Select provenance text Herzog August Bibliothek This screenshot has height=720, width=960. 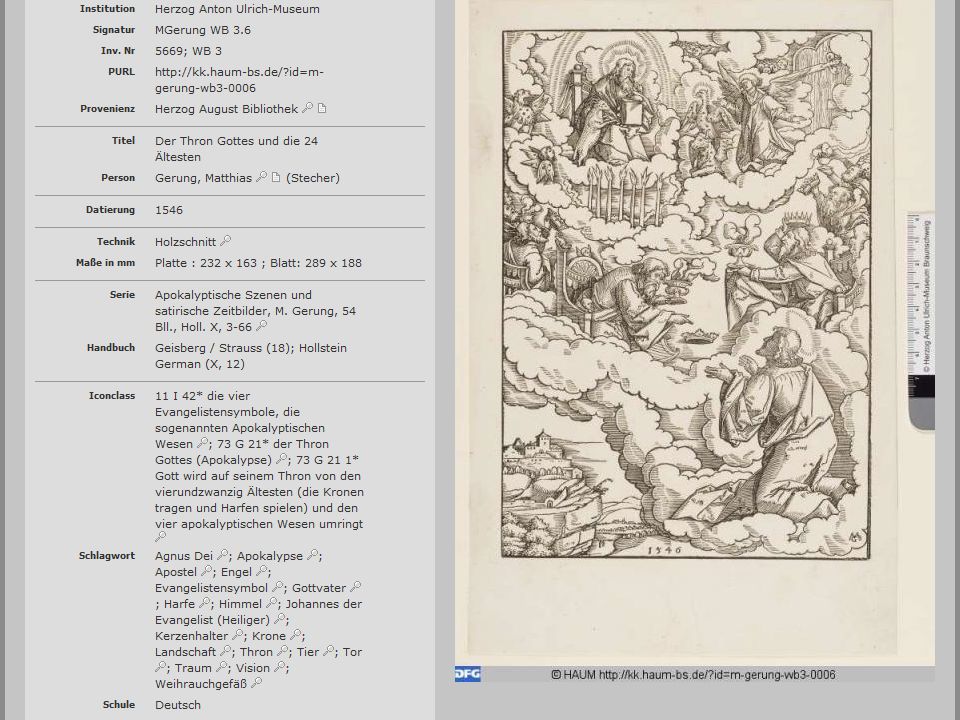(227, 109)
